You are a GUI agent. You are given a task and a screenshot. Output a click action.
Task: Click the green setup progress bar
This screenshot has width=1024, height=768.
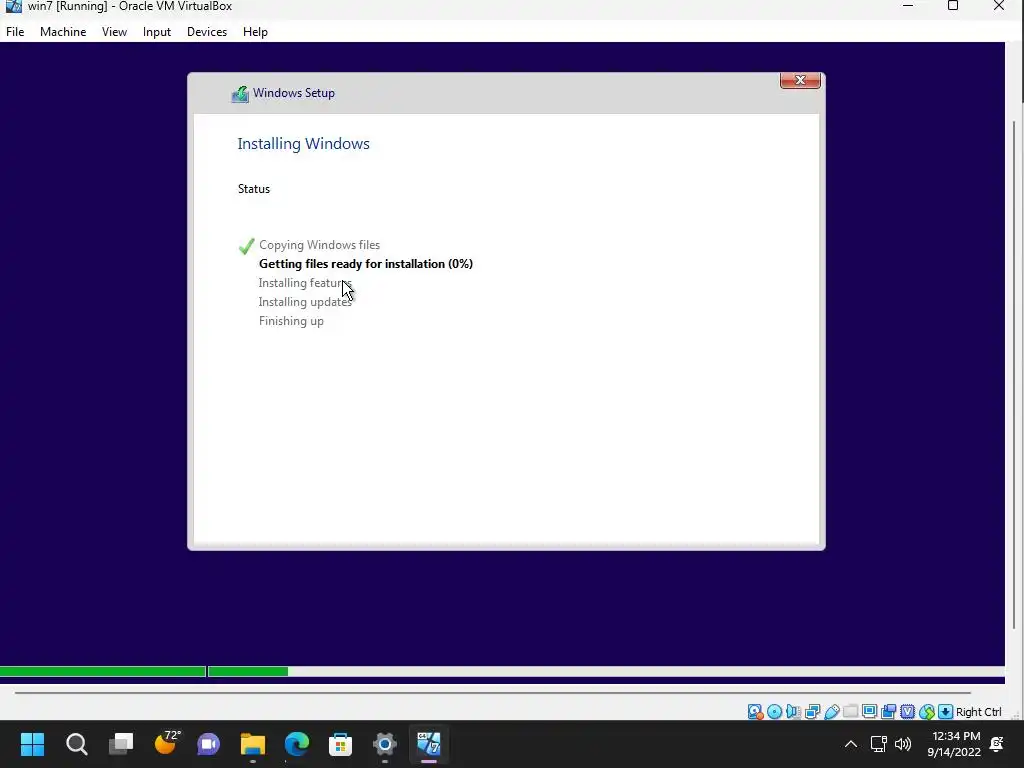(144, 671)
